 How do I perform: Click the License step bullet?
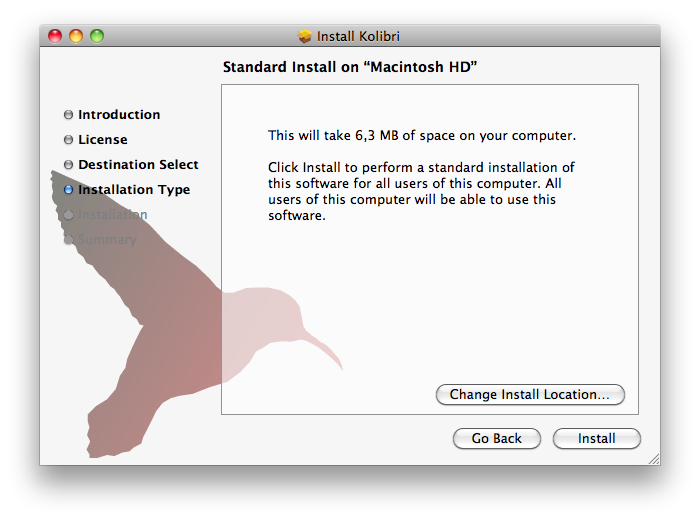tap(68, 140)
